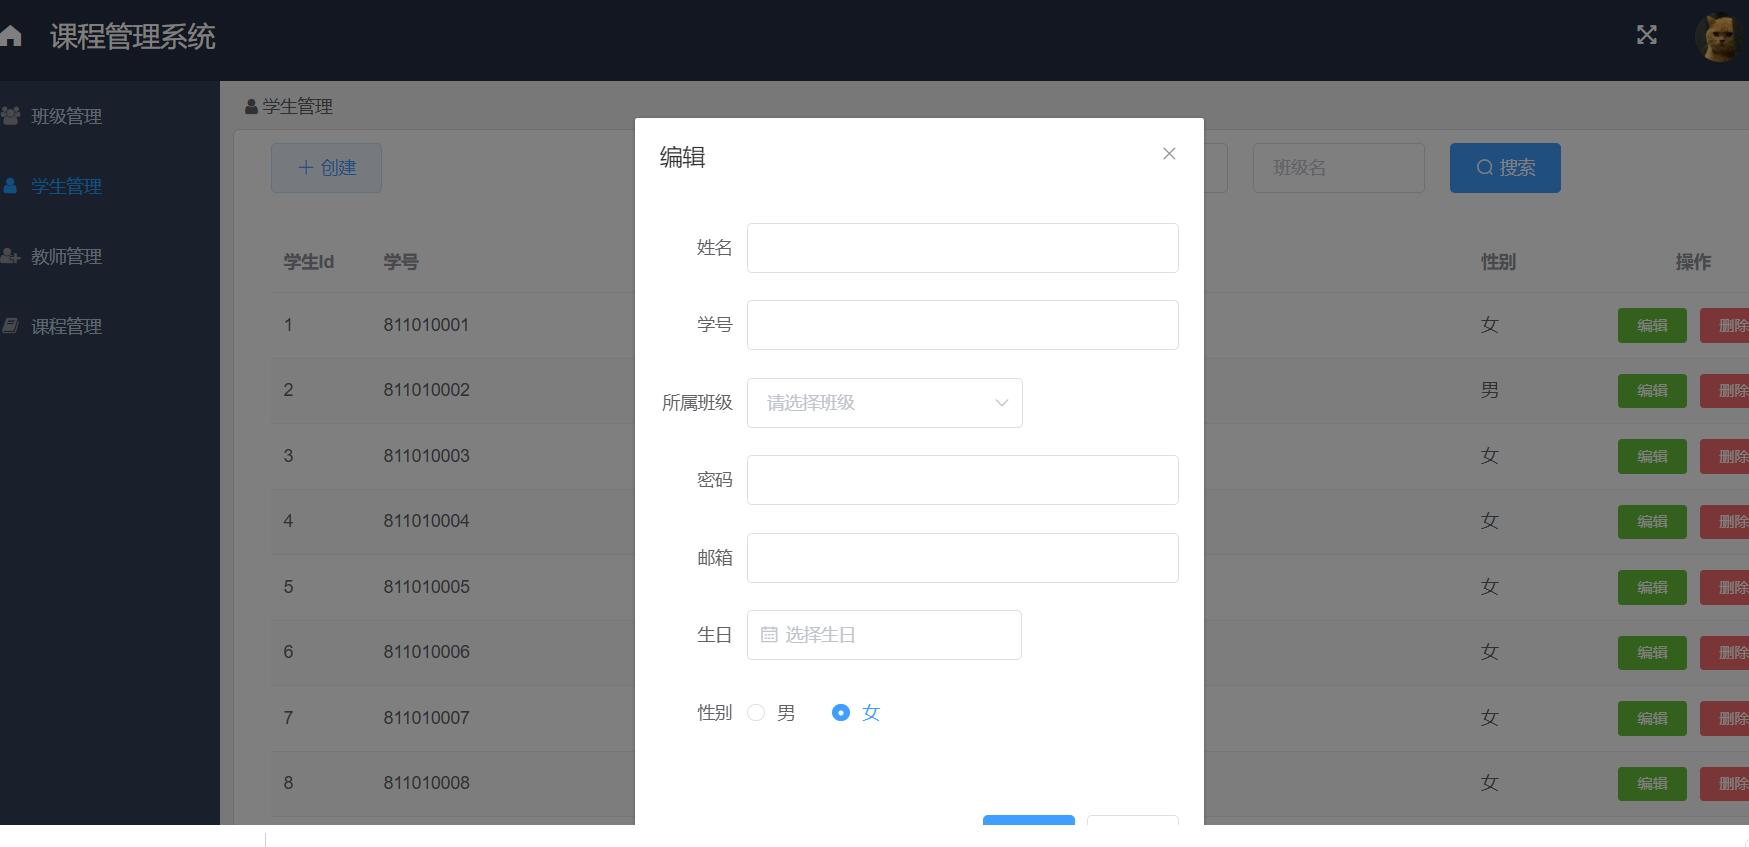
Task: Click student number 811010002 cell
Action: [426, 390]
